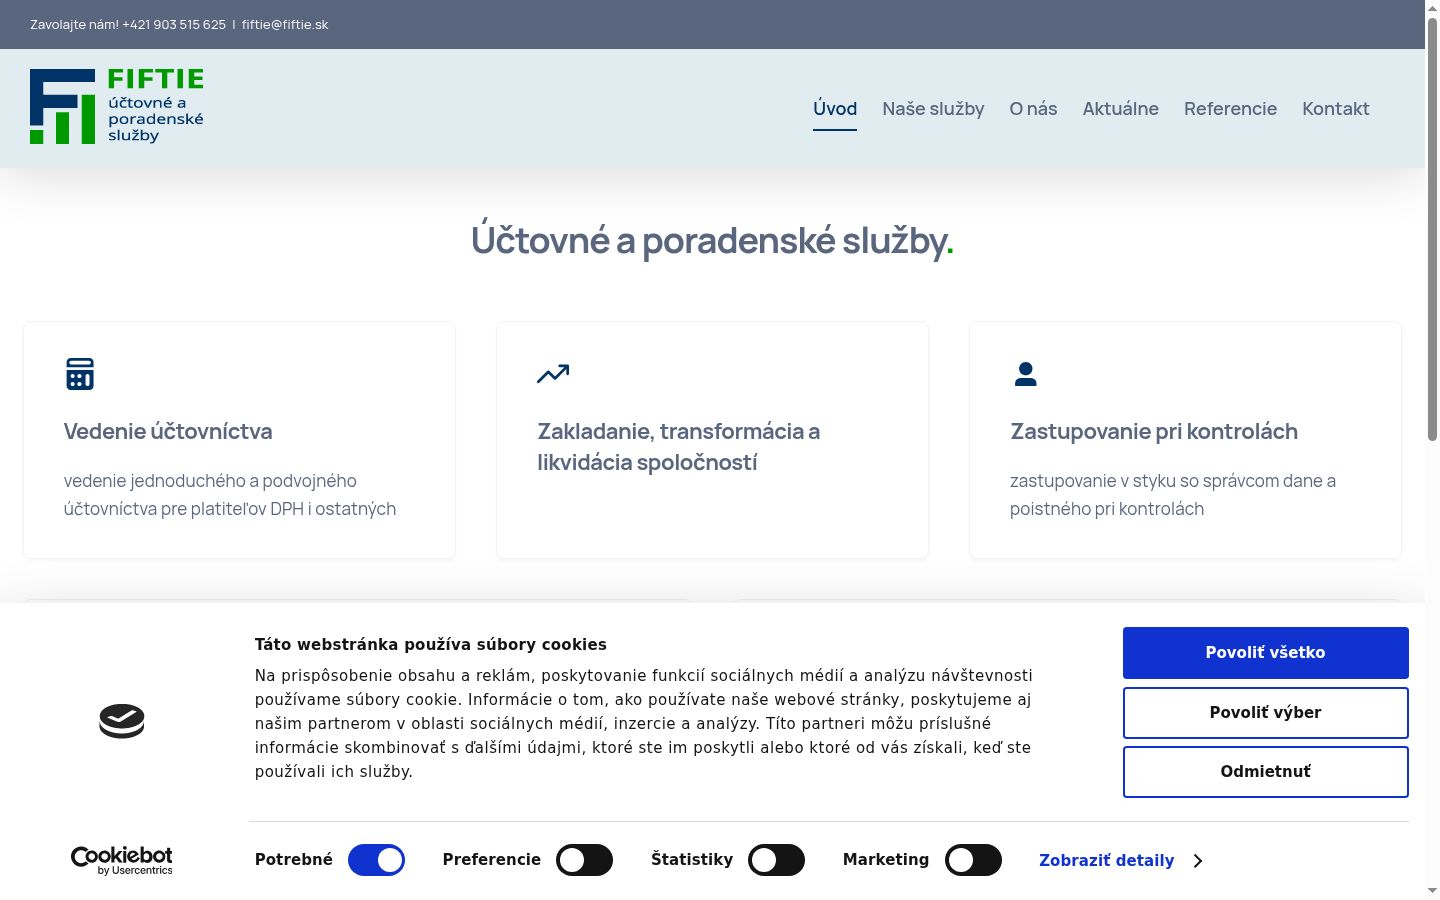This screenshot has height=900, width=1440.
Task: Click the scrollbar down arrow
Action: pos(1432,891)
